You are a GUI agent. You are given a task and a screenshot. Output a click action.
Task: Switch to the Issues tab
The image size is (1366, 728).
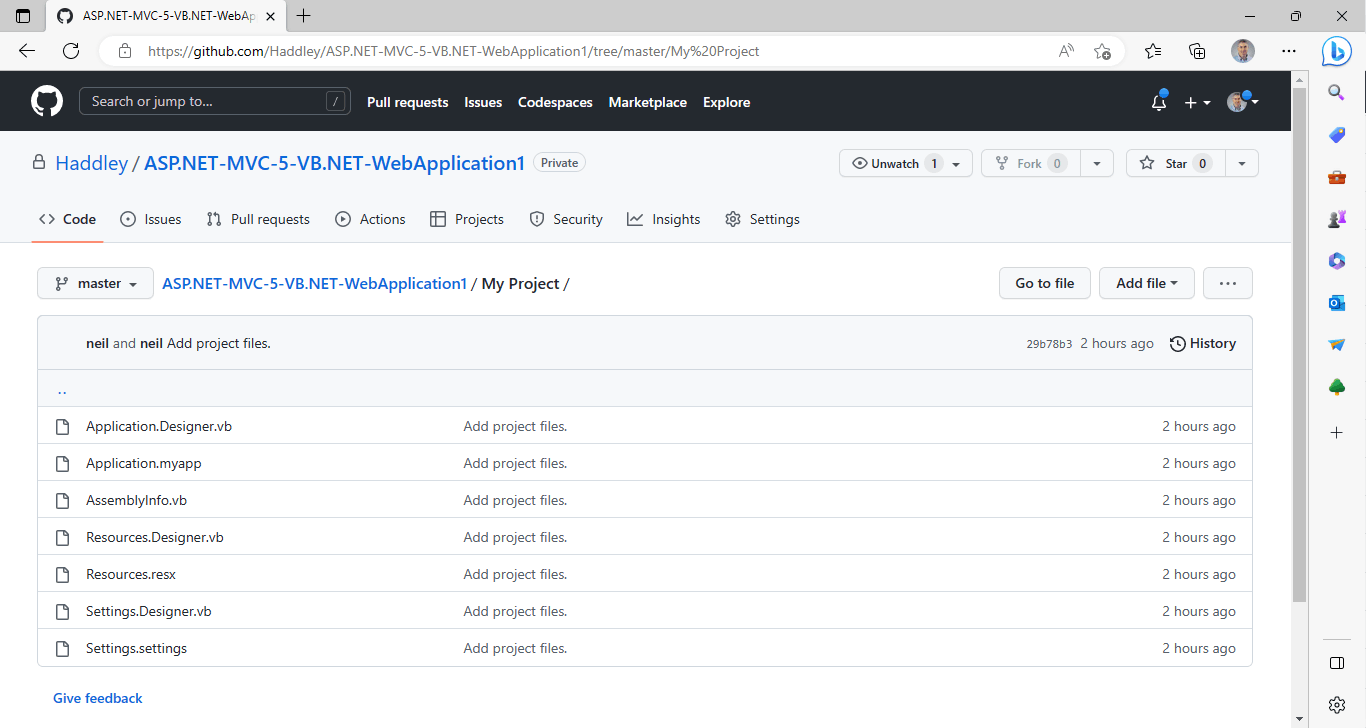(x=150, y=219)
